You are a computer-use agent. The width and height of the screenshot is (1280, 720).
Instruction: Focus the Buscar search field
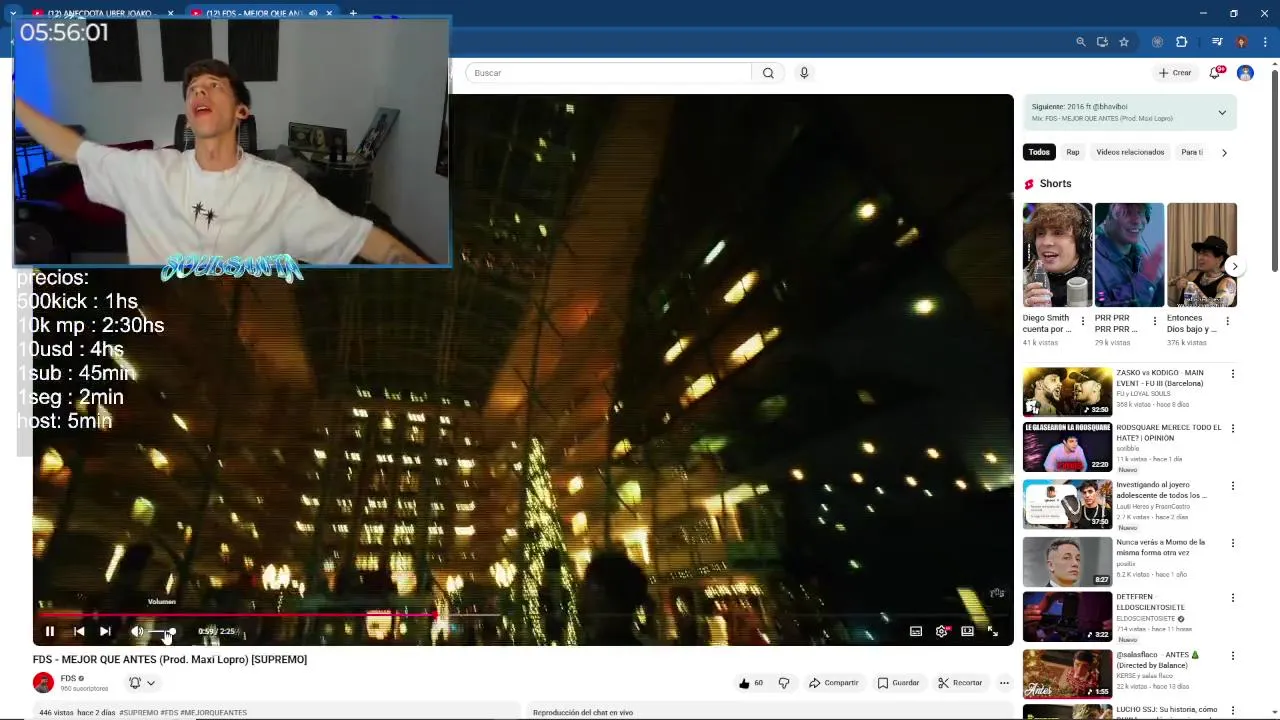pos(608,73)
